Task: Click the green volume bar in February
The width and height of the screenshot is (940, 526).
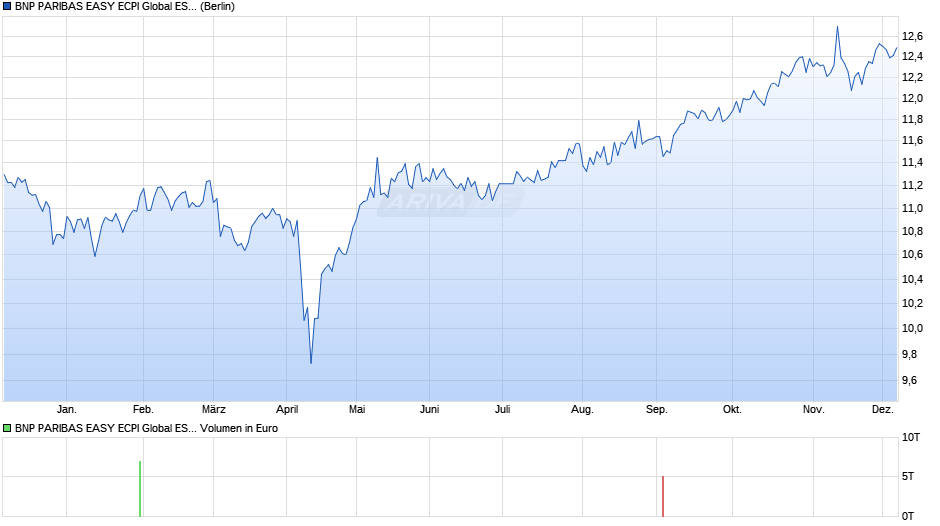Action: click(x=140, y=489)
